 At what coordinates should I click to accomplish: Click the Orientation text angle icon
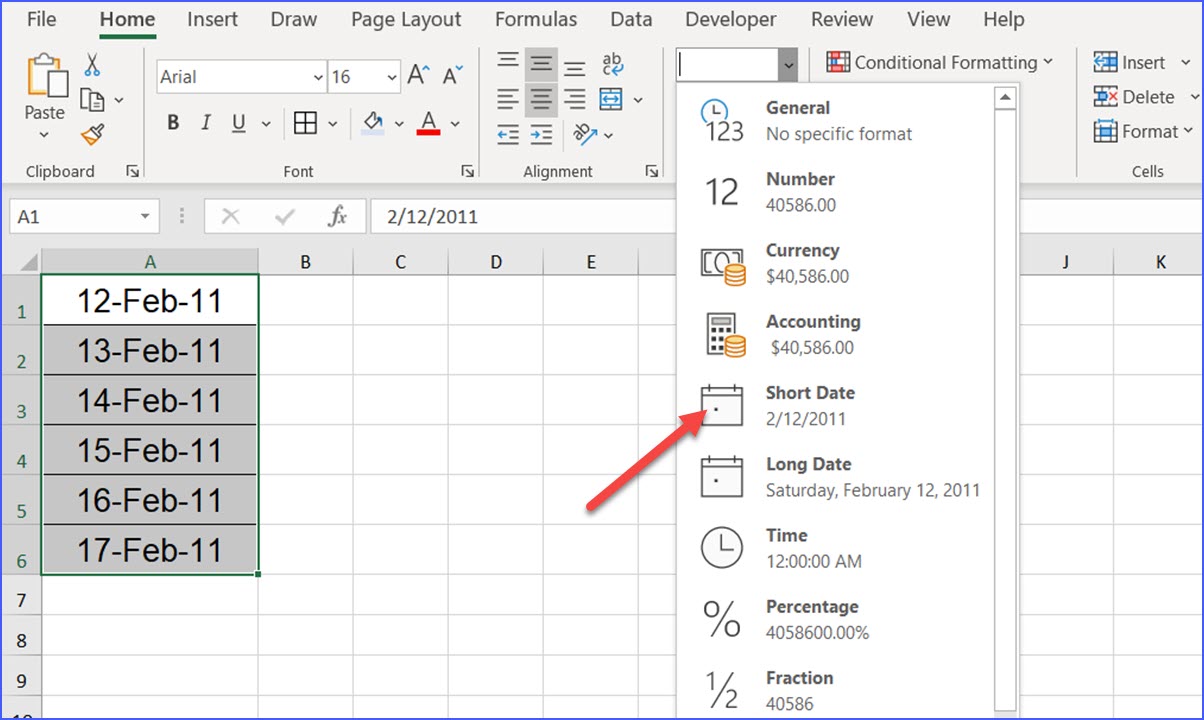tap(585, 134)
